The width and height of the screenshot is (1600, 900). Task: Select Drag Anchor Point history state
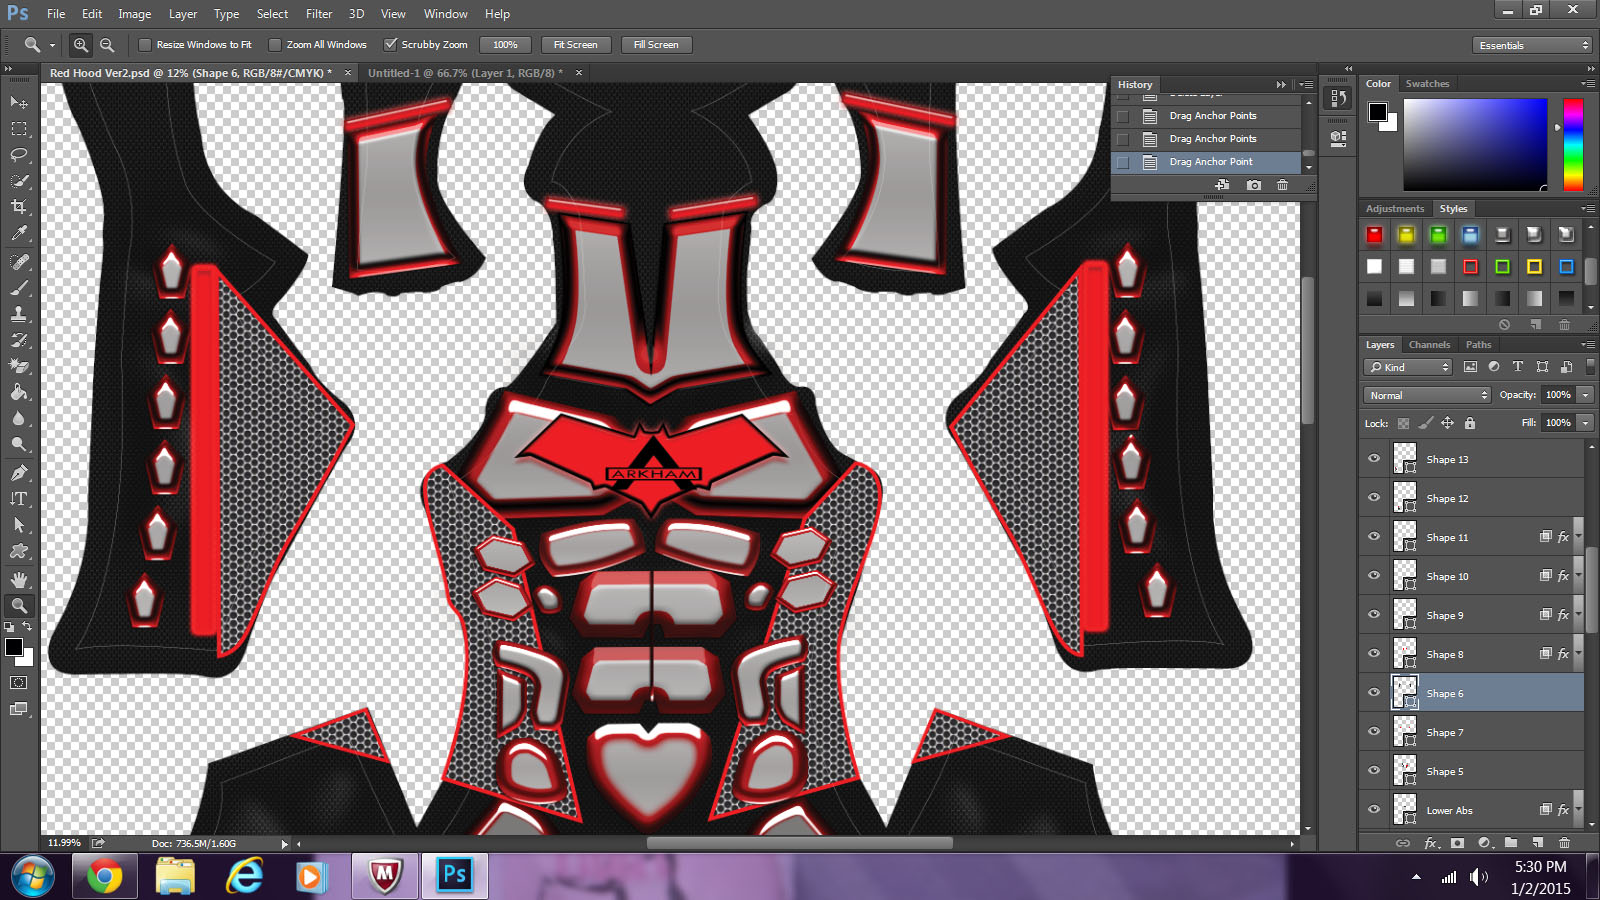click(x=1210, y=162)
